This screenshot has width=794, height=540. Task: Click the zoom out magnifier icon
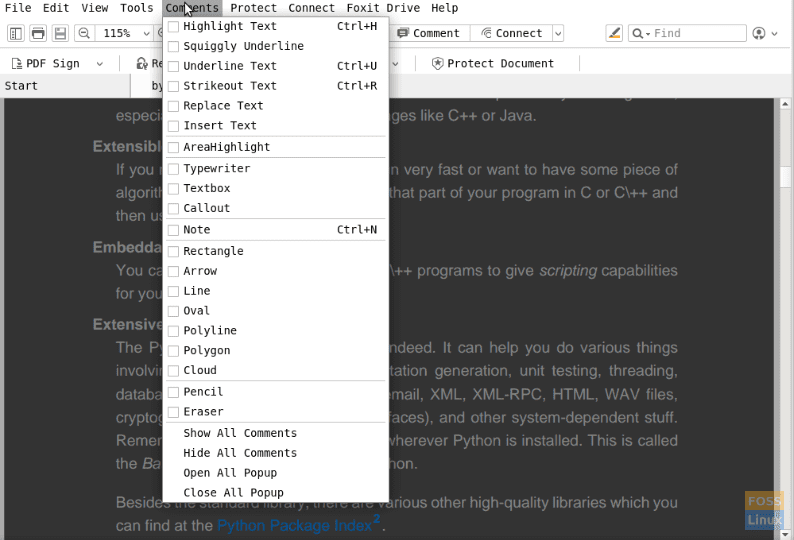84,33
